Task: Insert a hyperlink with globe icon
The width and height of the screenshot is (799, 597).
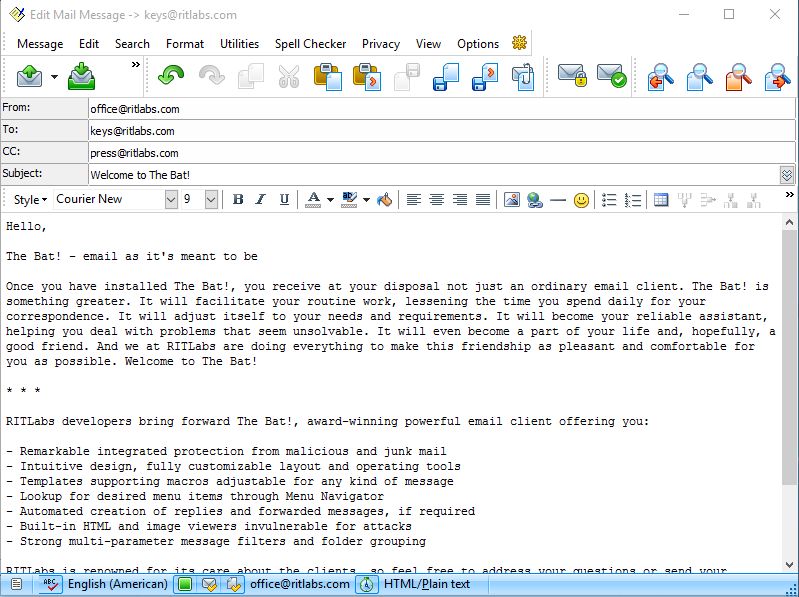Action: point(535,200)
